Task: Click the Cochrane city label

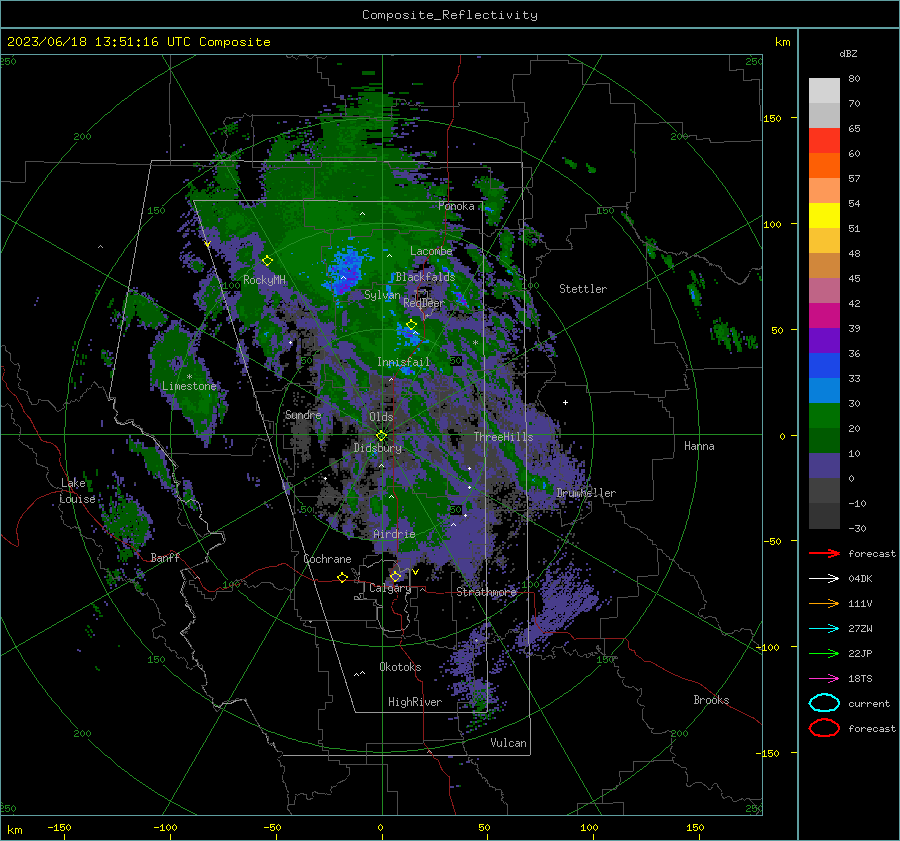Action: pos(327,559)
